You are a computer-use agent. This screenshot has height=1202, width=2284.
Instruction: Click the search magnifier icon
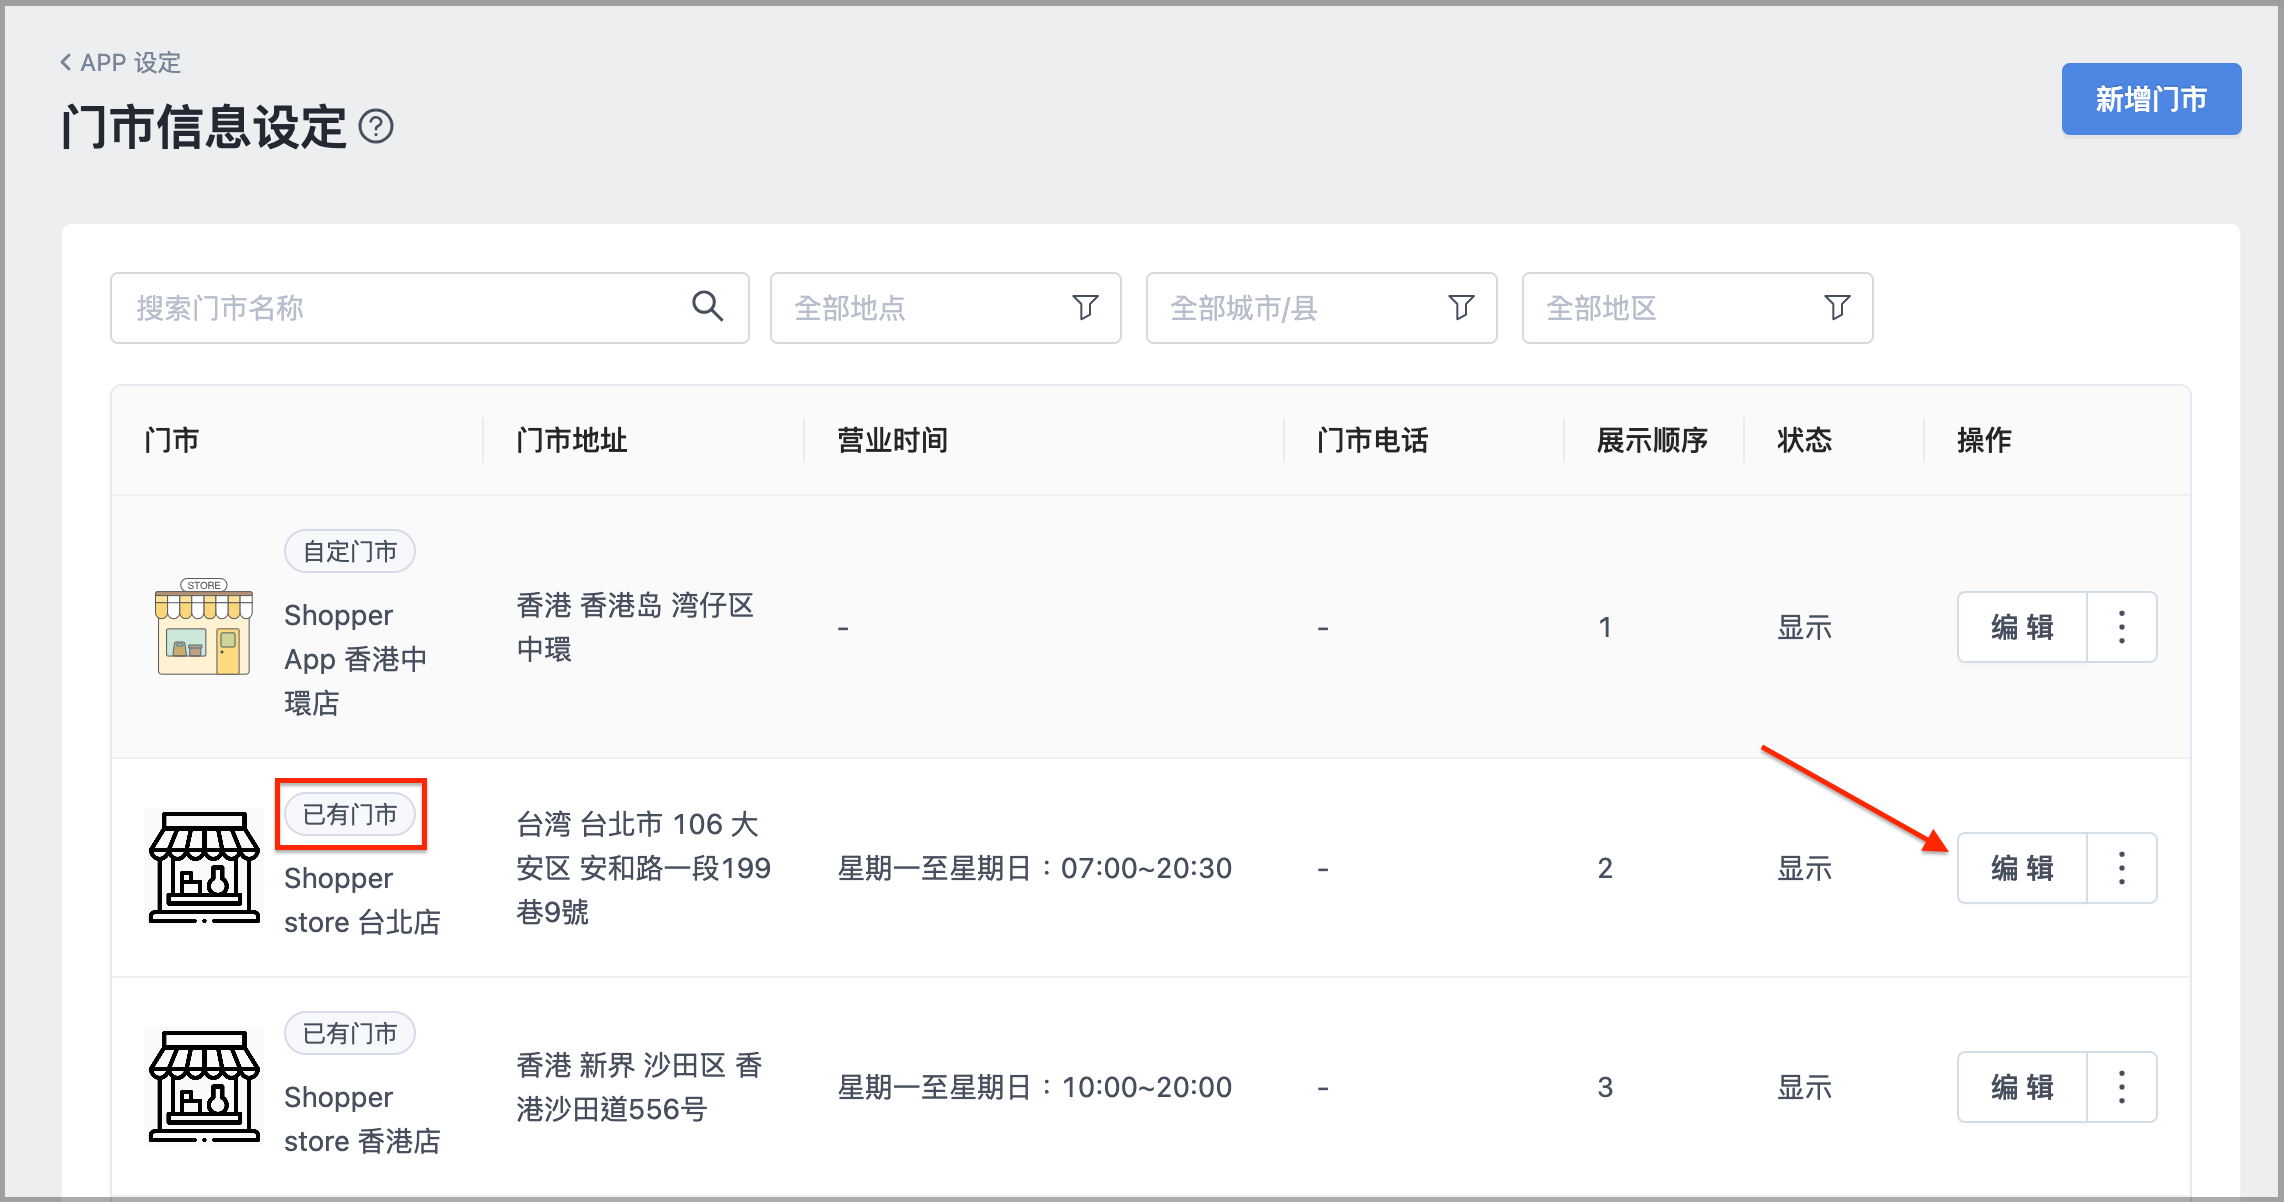[707, 306]
